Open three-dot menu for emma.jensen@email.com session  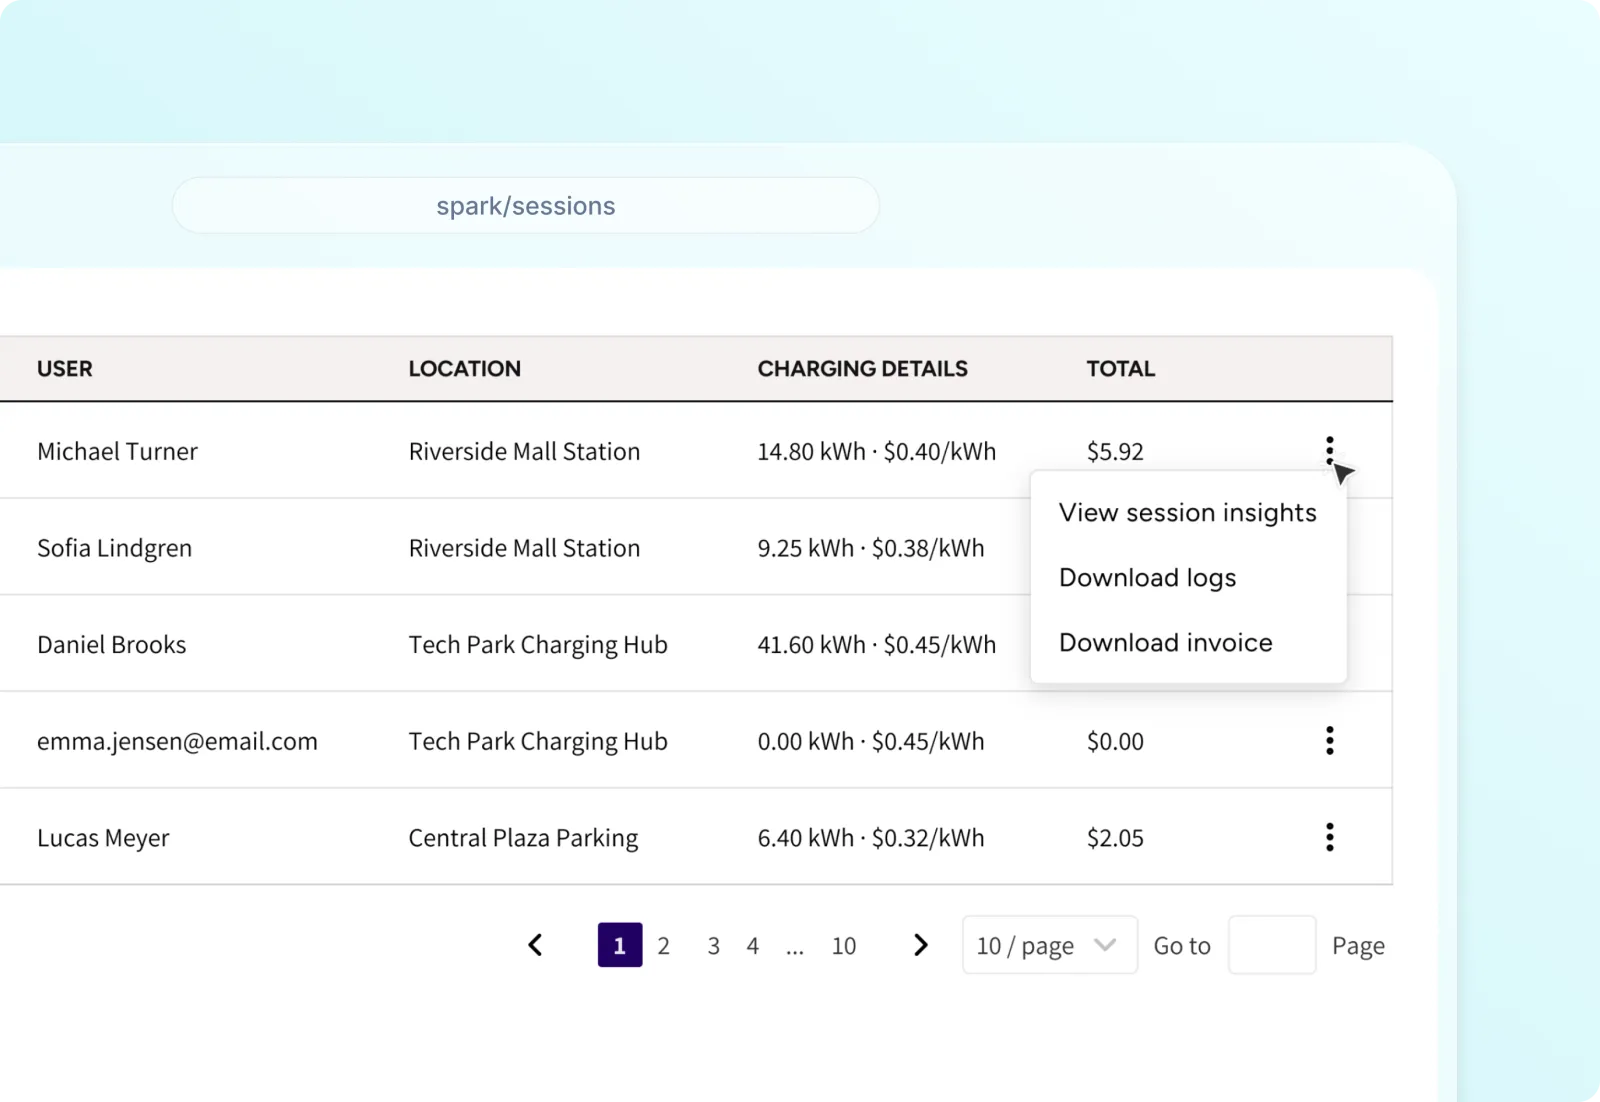click(1329, 740)
